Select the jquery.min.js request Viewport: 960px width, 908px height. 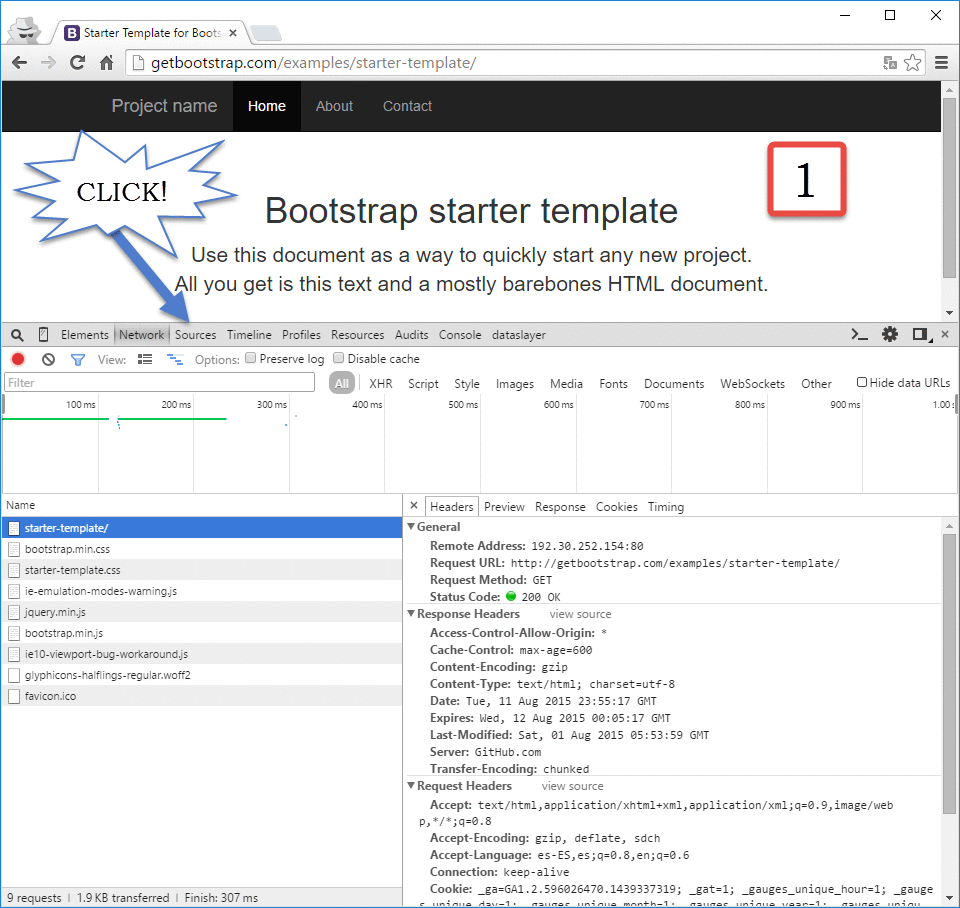pos(202,612)
